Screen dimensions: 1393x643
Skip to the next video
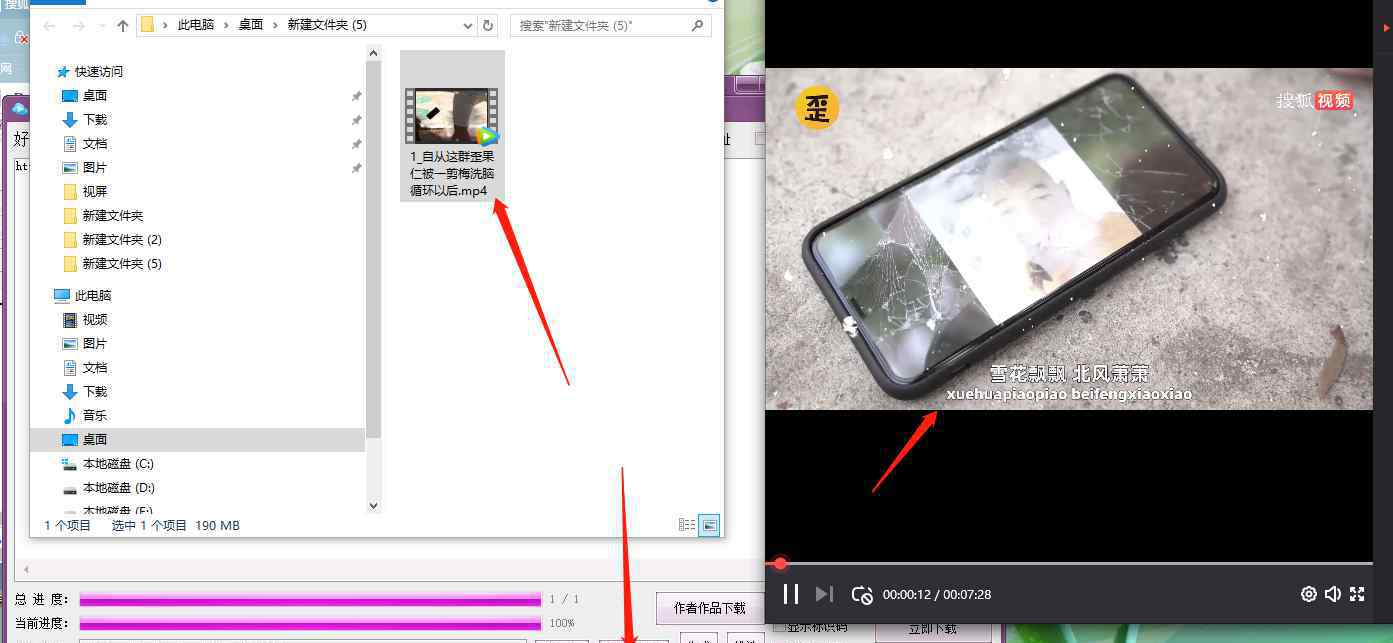point(824,594)
